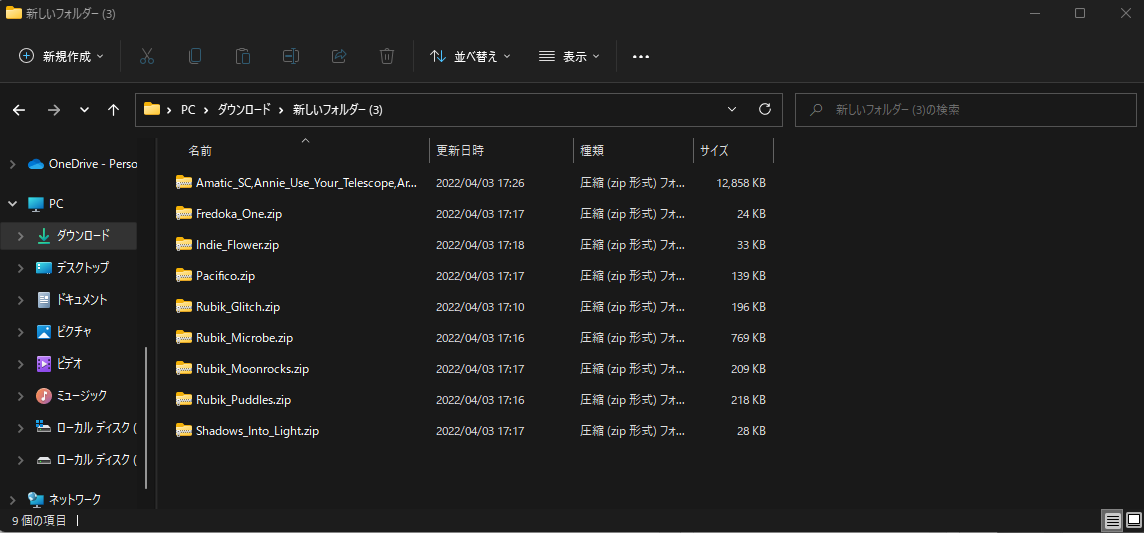Refresh the current folder view
Viewport: 1144px width, 533px height.
765,109
